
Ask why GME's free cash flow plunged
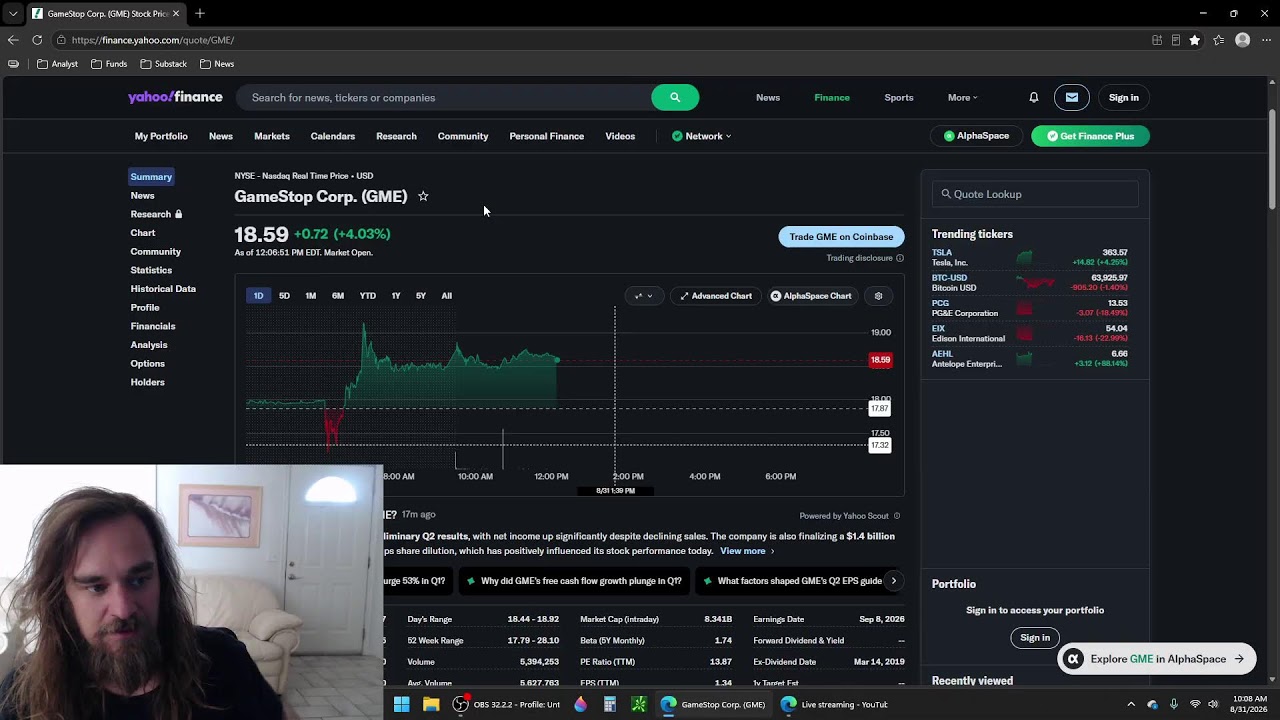pos(575,581)
